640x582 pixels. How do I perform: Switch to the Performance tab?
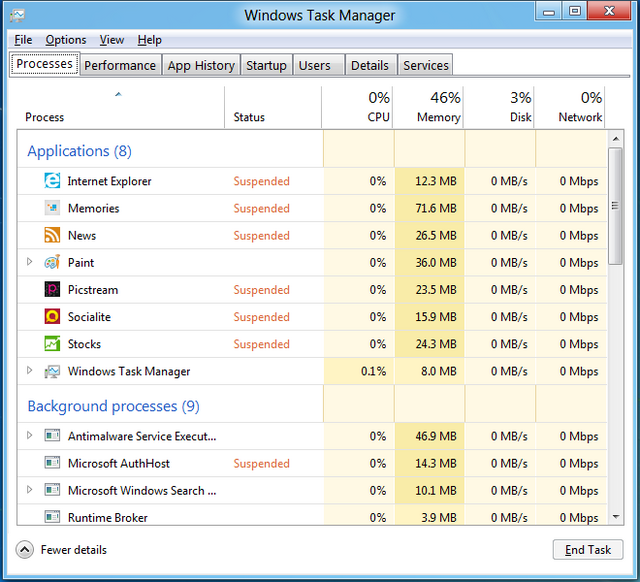click(x=120, y=65)
